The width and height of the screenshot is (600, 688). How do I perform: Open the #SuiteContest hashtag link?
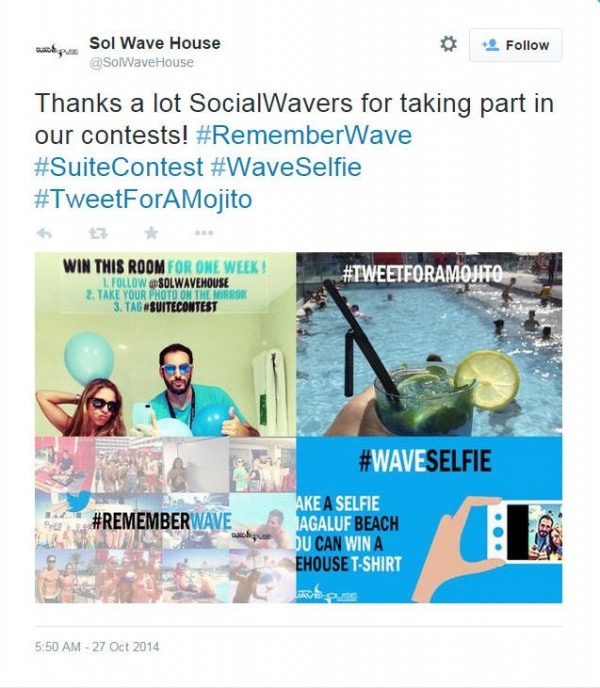pyautogui.click(x=119, y=167)
